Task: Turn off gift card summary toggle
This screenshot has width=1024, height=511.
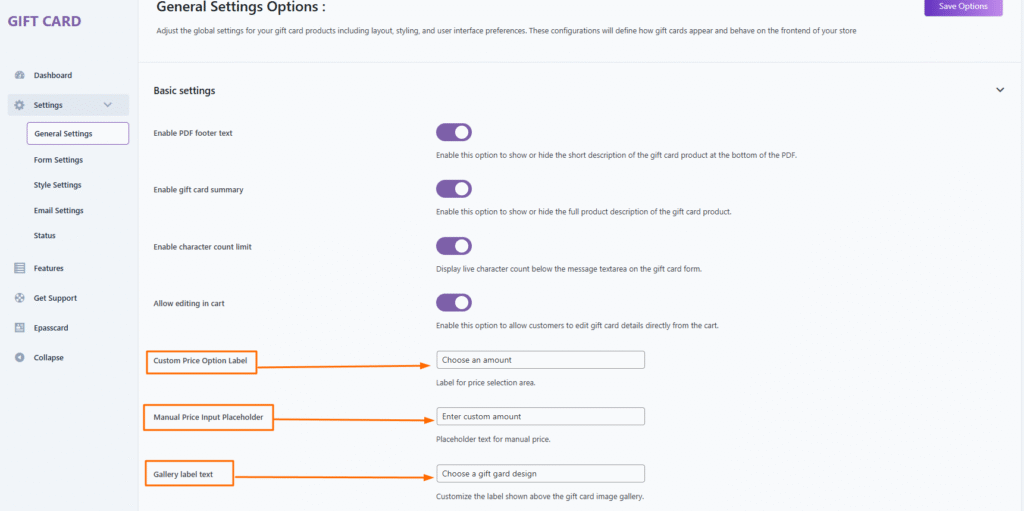Action: [x=453, y=189]
